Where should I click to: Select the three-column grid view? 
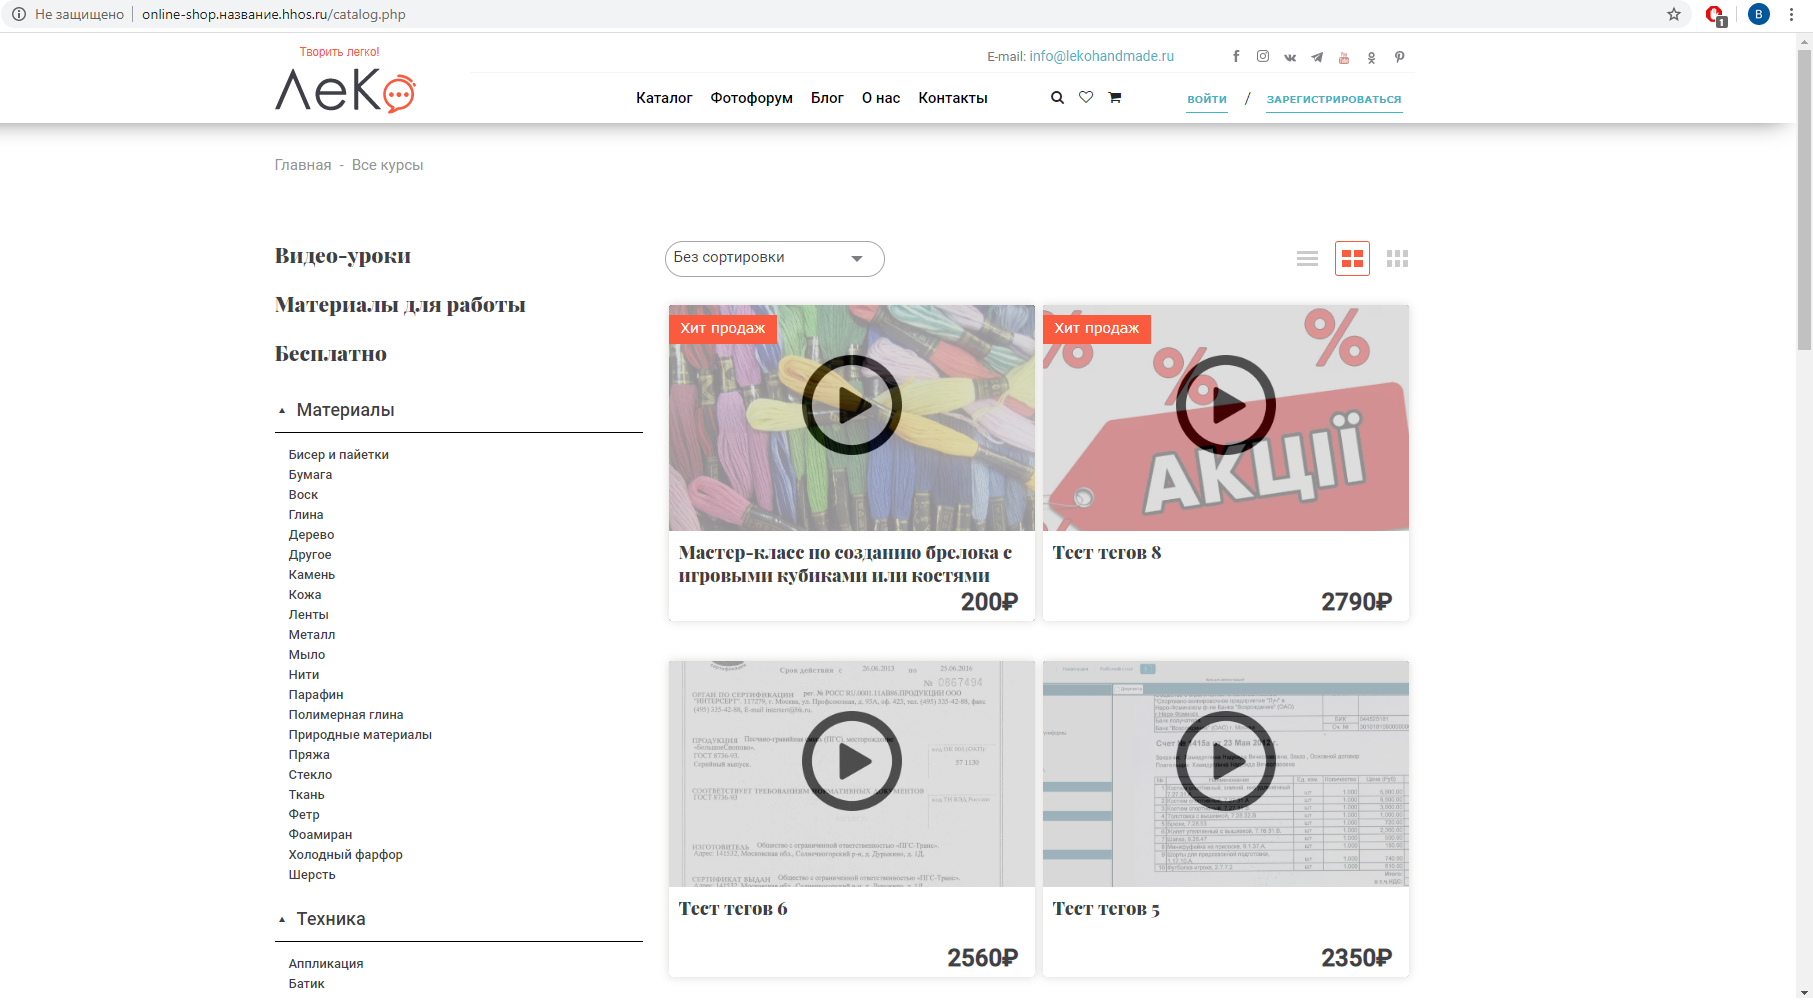point(1398,259)
